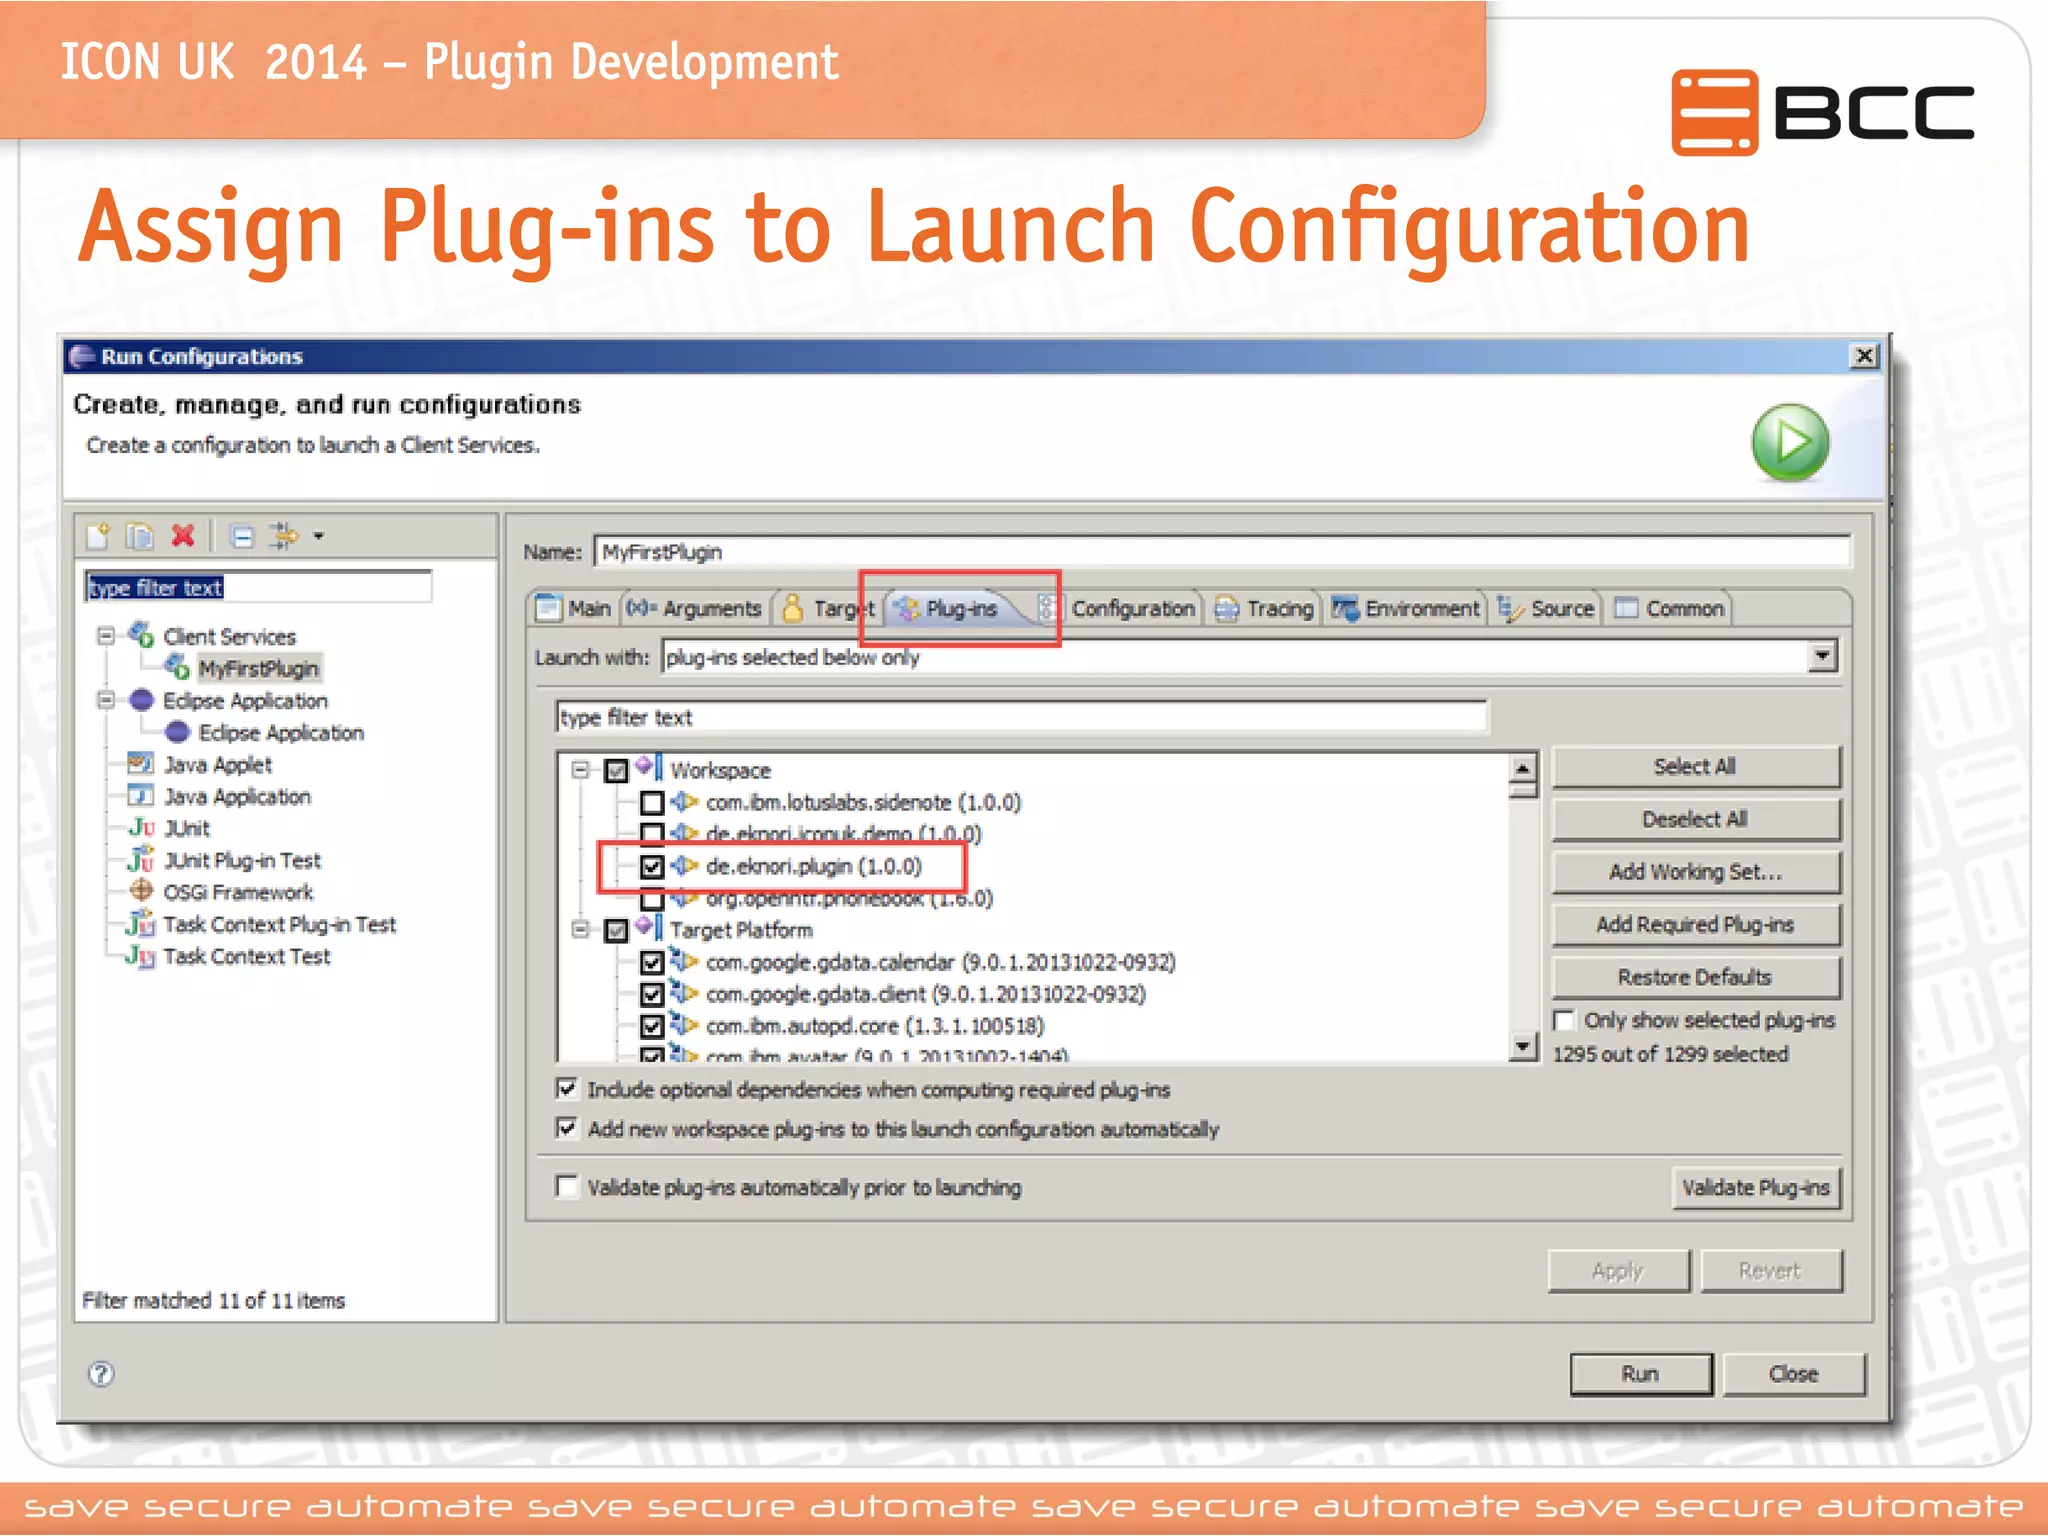This screenshot has height=1536, width=2048.
Task: Collapse the Client Services tree node
Action: click(x=106, y=636)
